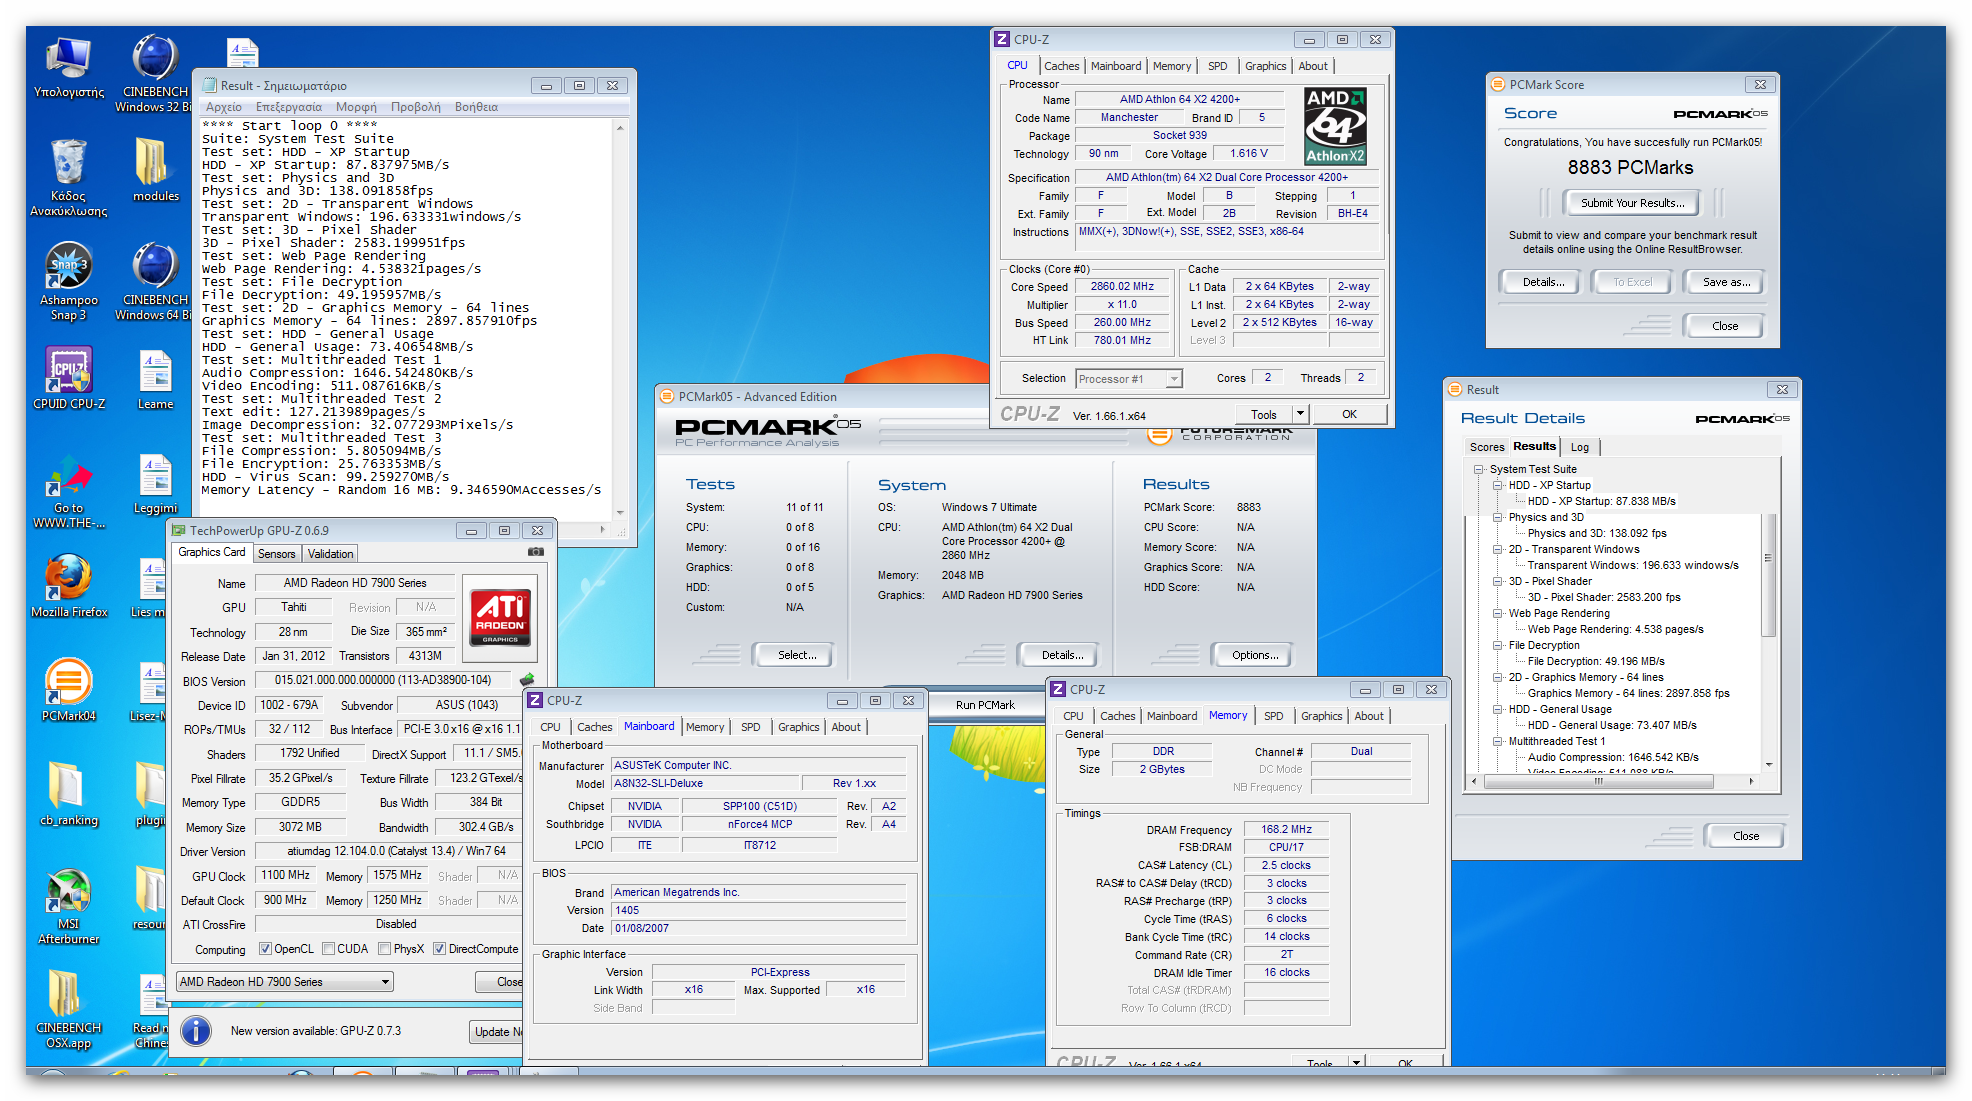Click the AMD Athlon 64 X2 logo

tap(1335, 126)
